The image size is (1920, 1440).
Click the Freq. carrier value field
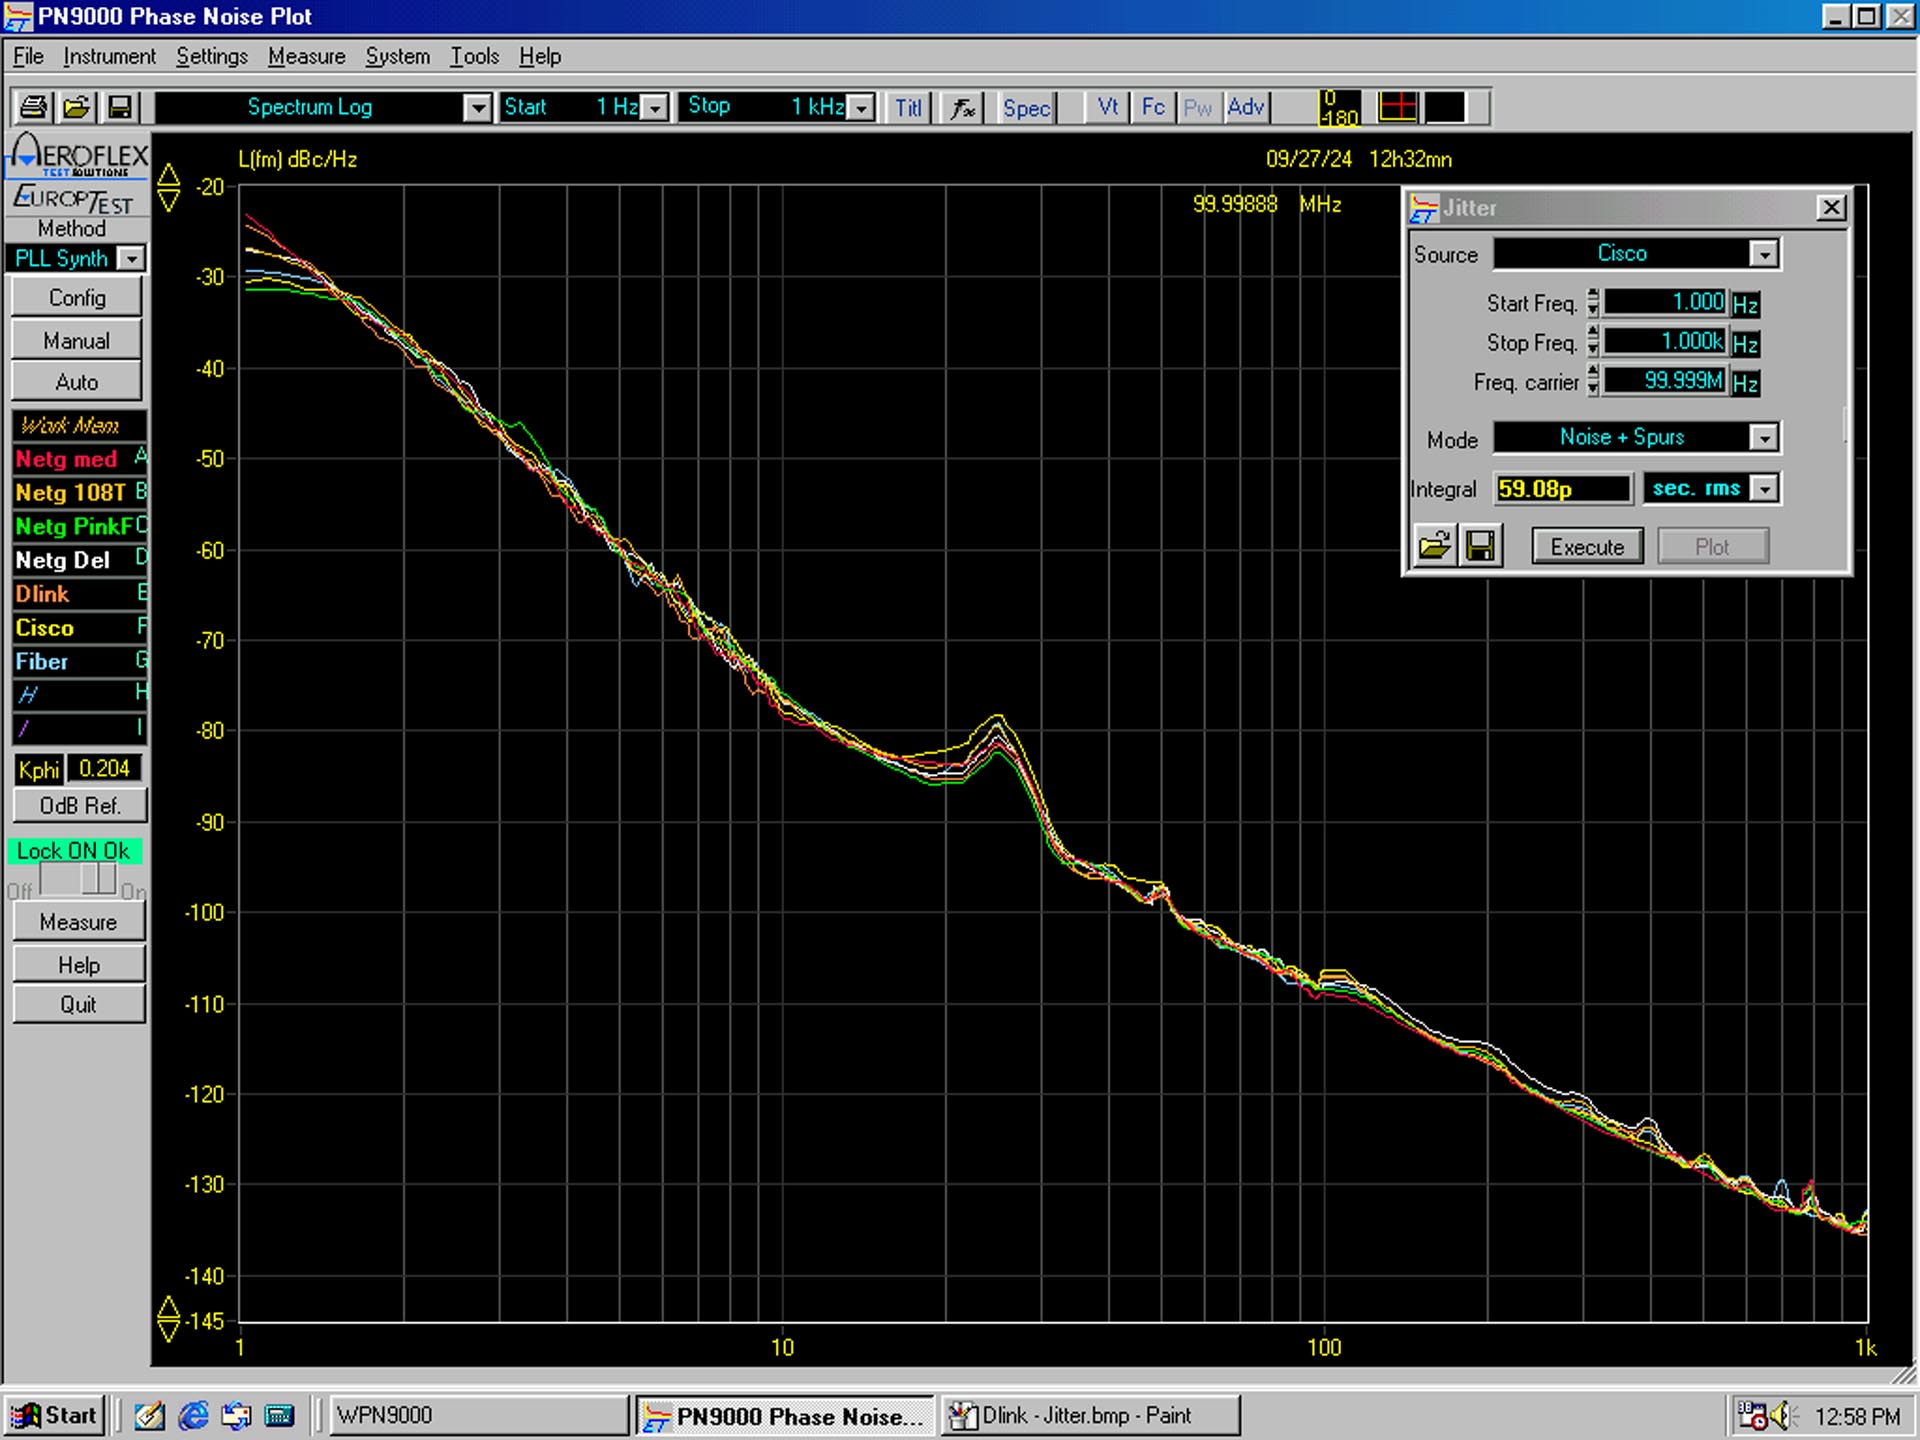point(1665,381)
